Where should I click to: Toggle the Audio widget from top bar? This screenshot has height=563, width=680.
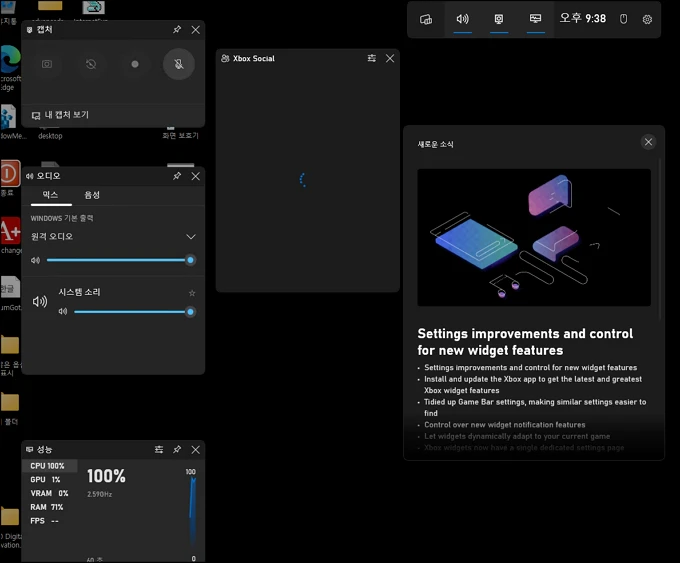pyautogui.click(x=463, y=19)
